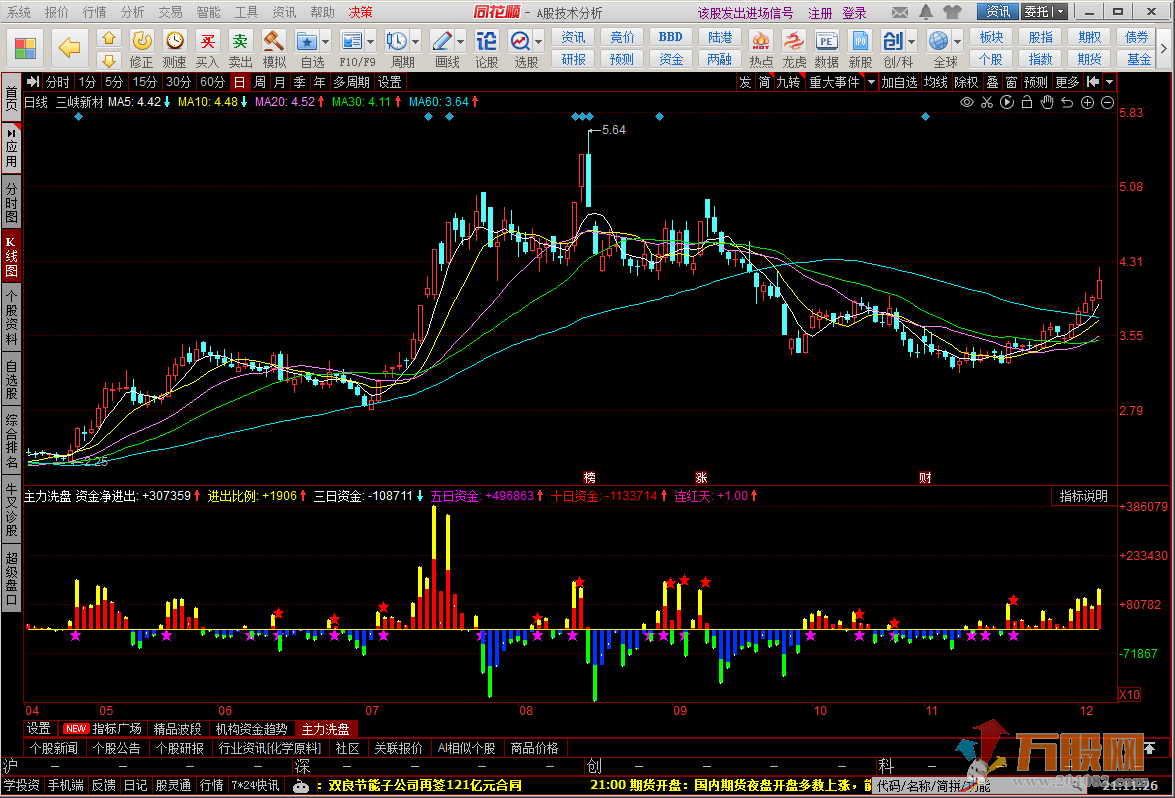
Task: Open the 数据 PE data icon
Action: tap(827, 41)
